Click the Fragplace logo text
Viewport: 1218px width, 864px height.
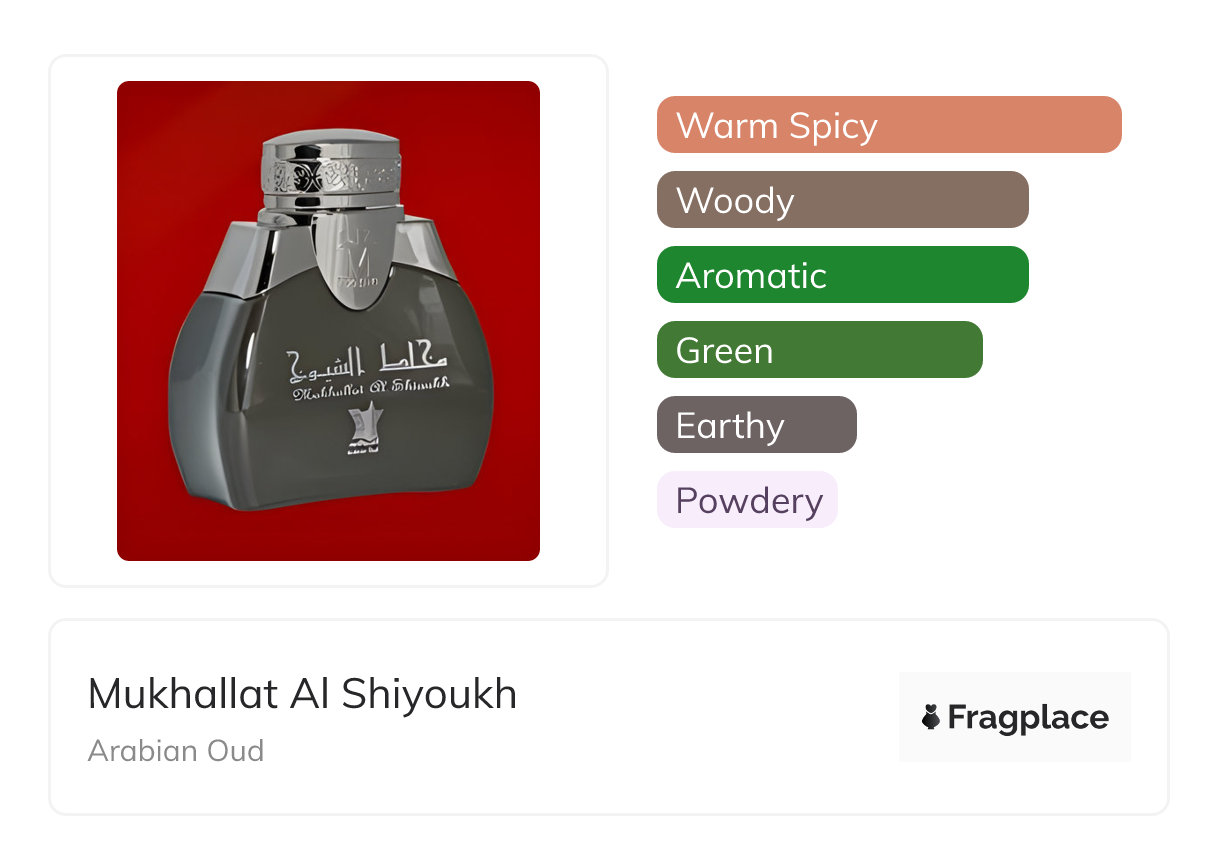point(1027,717)
